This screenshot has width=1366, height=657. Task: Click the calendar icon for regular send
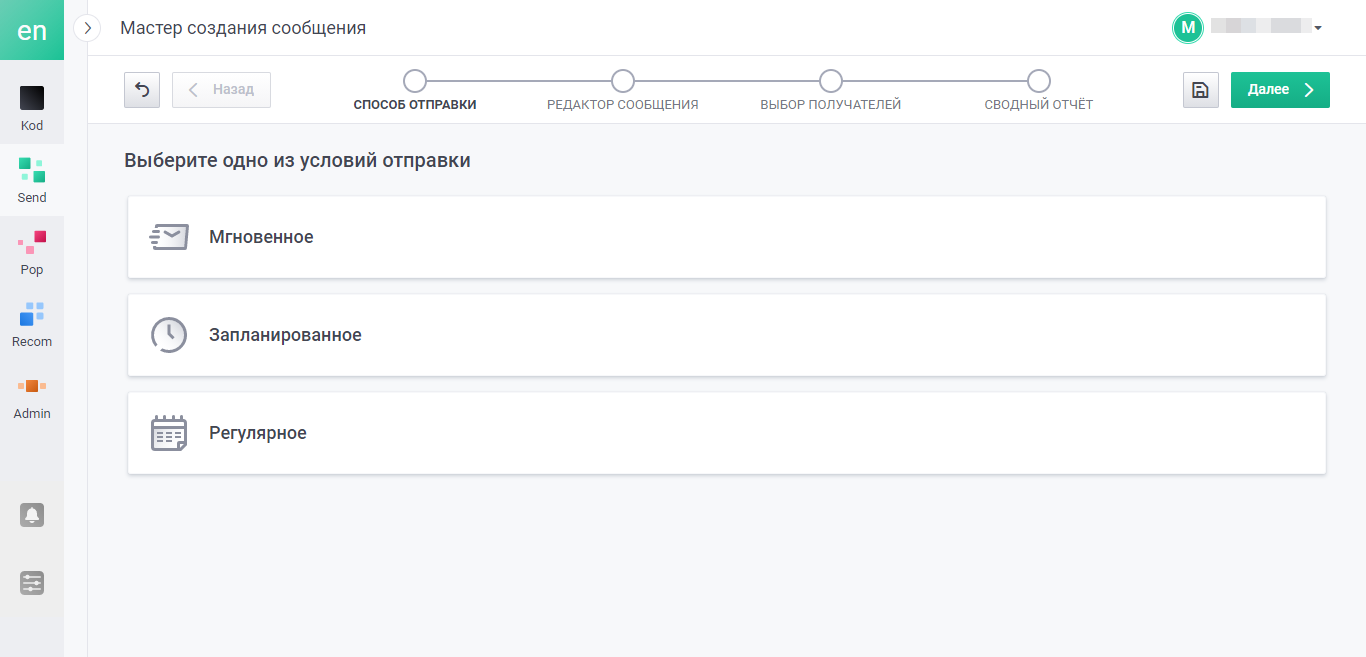pos(169,433)
